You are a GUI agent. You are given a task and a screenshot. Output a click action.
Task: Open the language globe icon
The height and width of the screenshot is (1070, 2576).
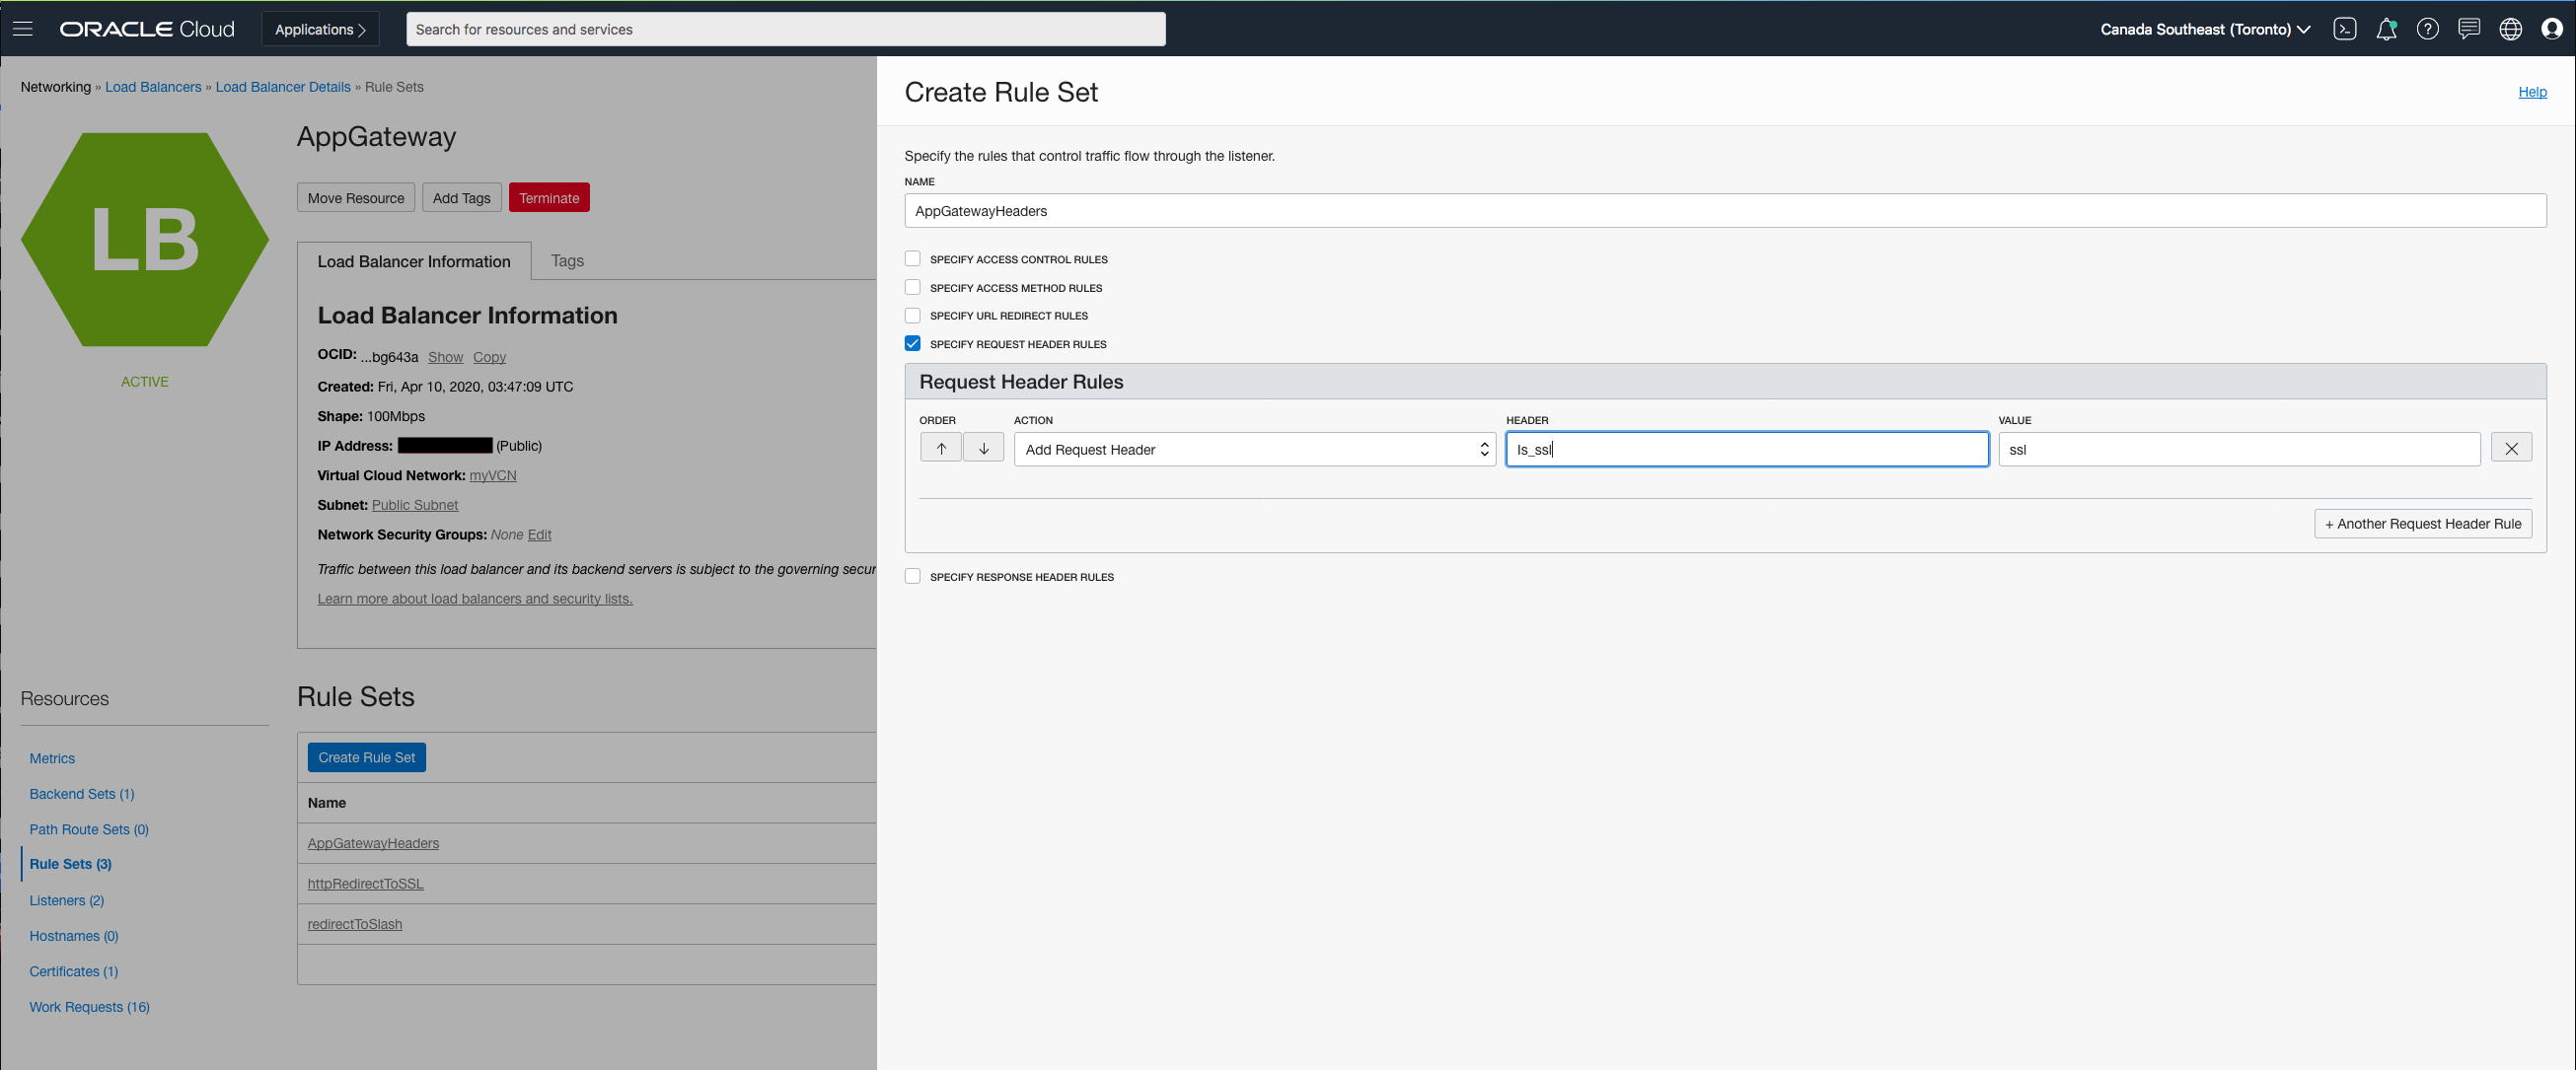(2510, 29)
